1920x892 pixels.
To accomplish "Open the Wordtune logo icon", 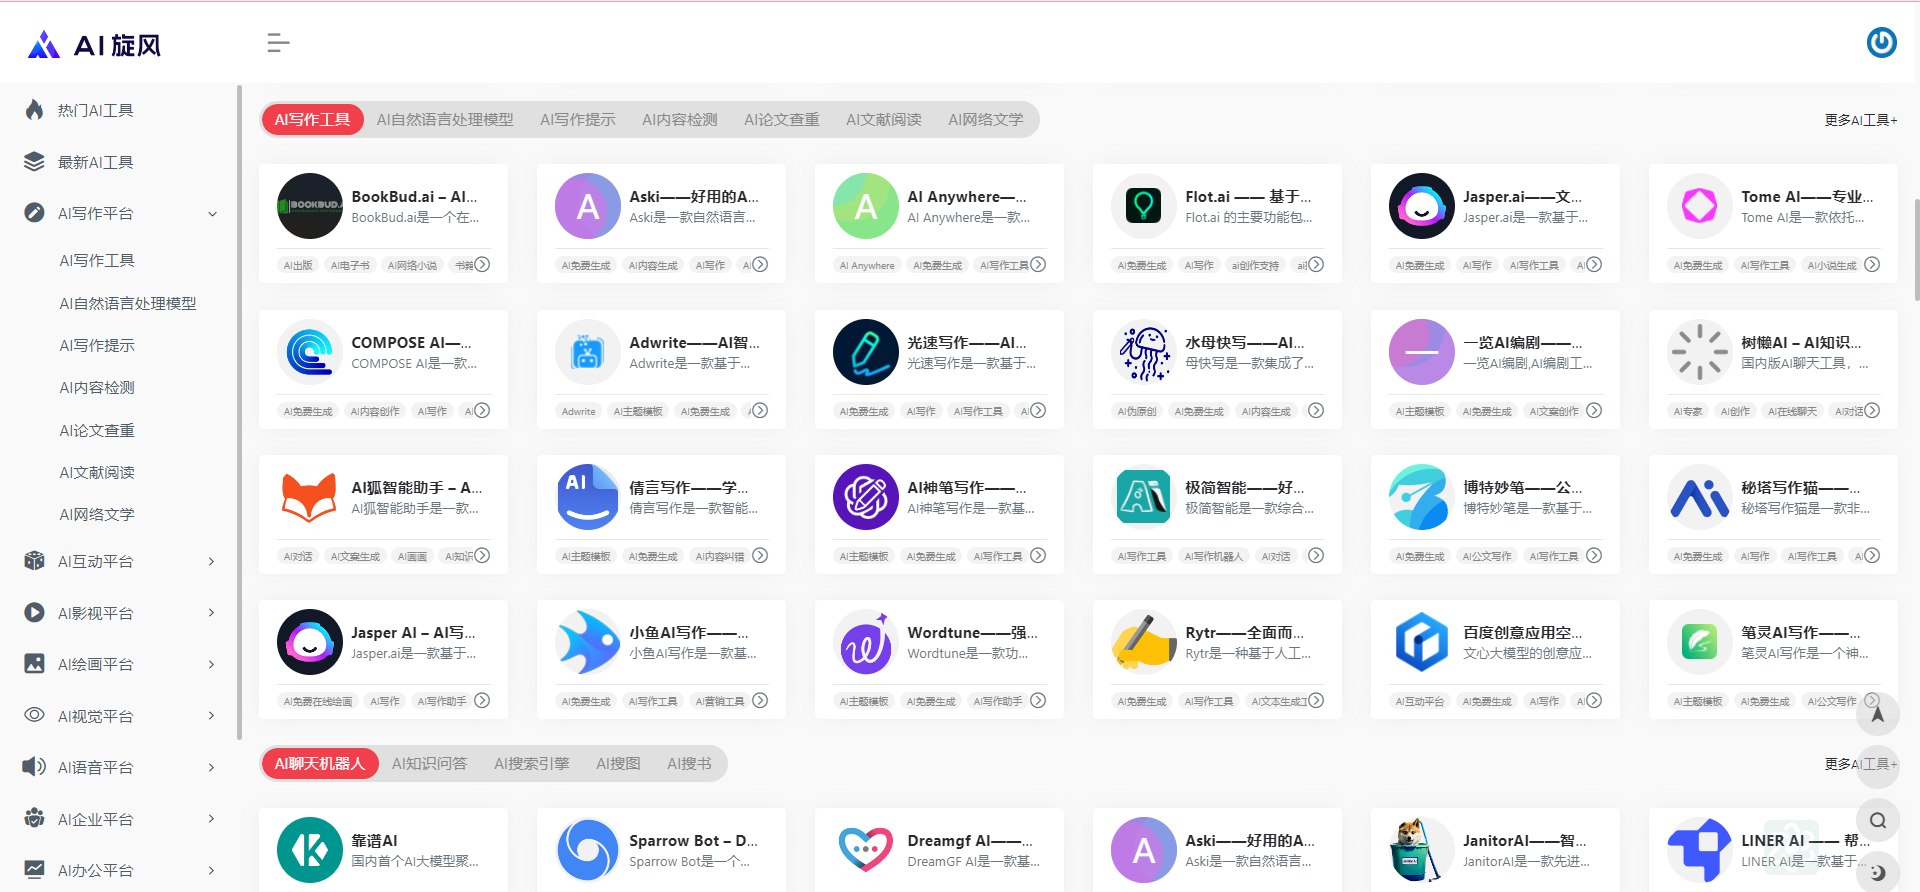I will (866, 642).
